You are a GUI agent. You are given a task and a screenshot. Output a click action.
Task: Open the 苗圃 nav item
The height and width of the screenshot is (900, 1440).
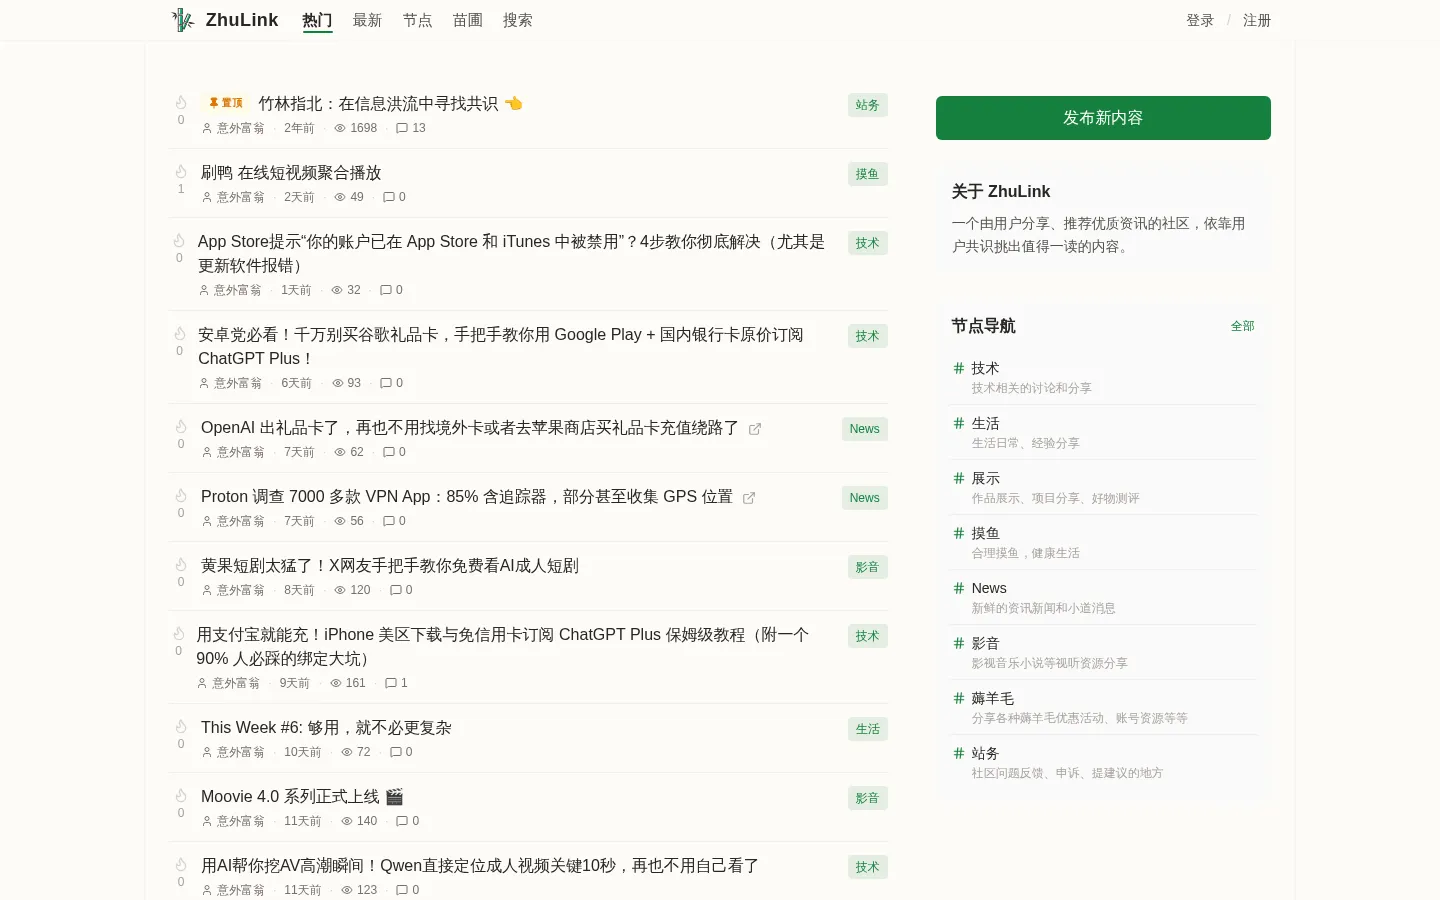tap(468, 20)
